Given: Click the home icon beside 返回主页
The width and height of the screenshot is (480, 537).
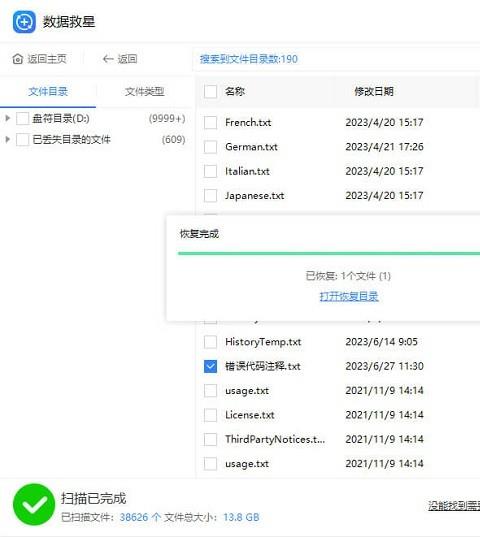Looking at the screenshot, I should [17, 59].
